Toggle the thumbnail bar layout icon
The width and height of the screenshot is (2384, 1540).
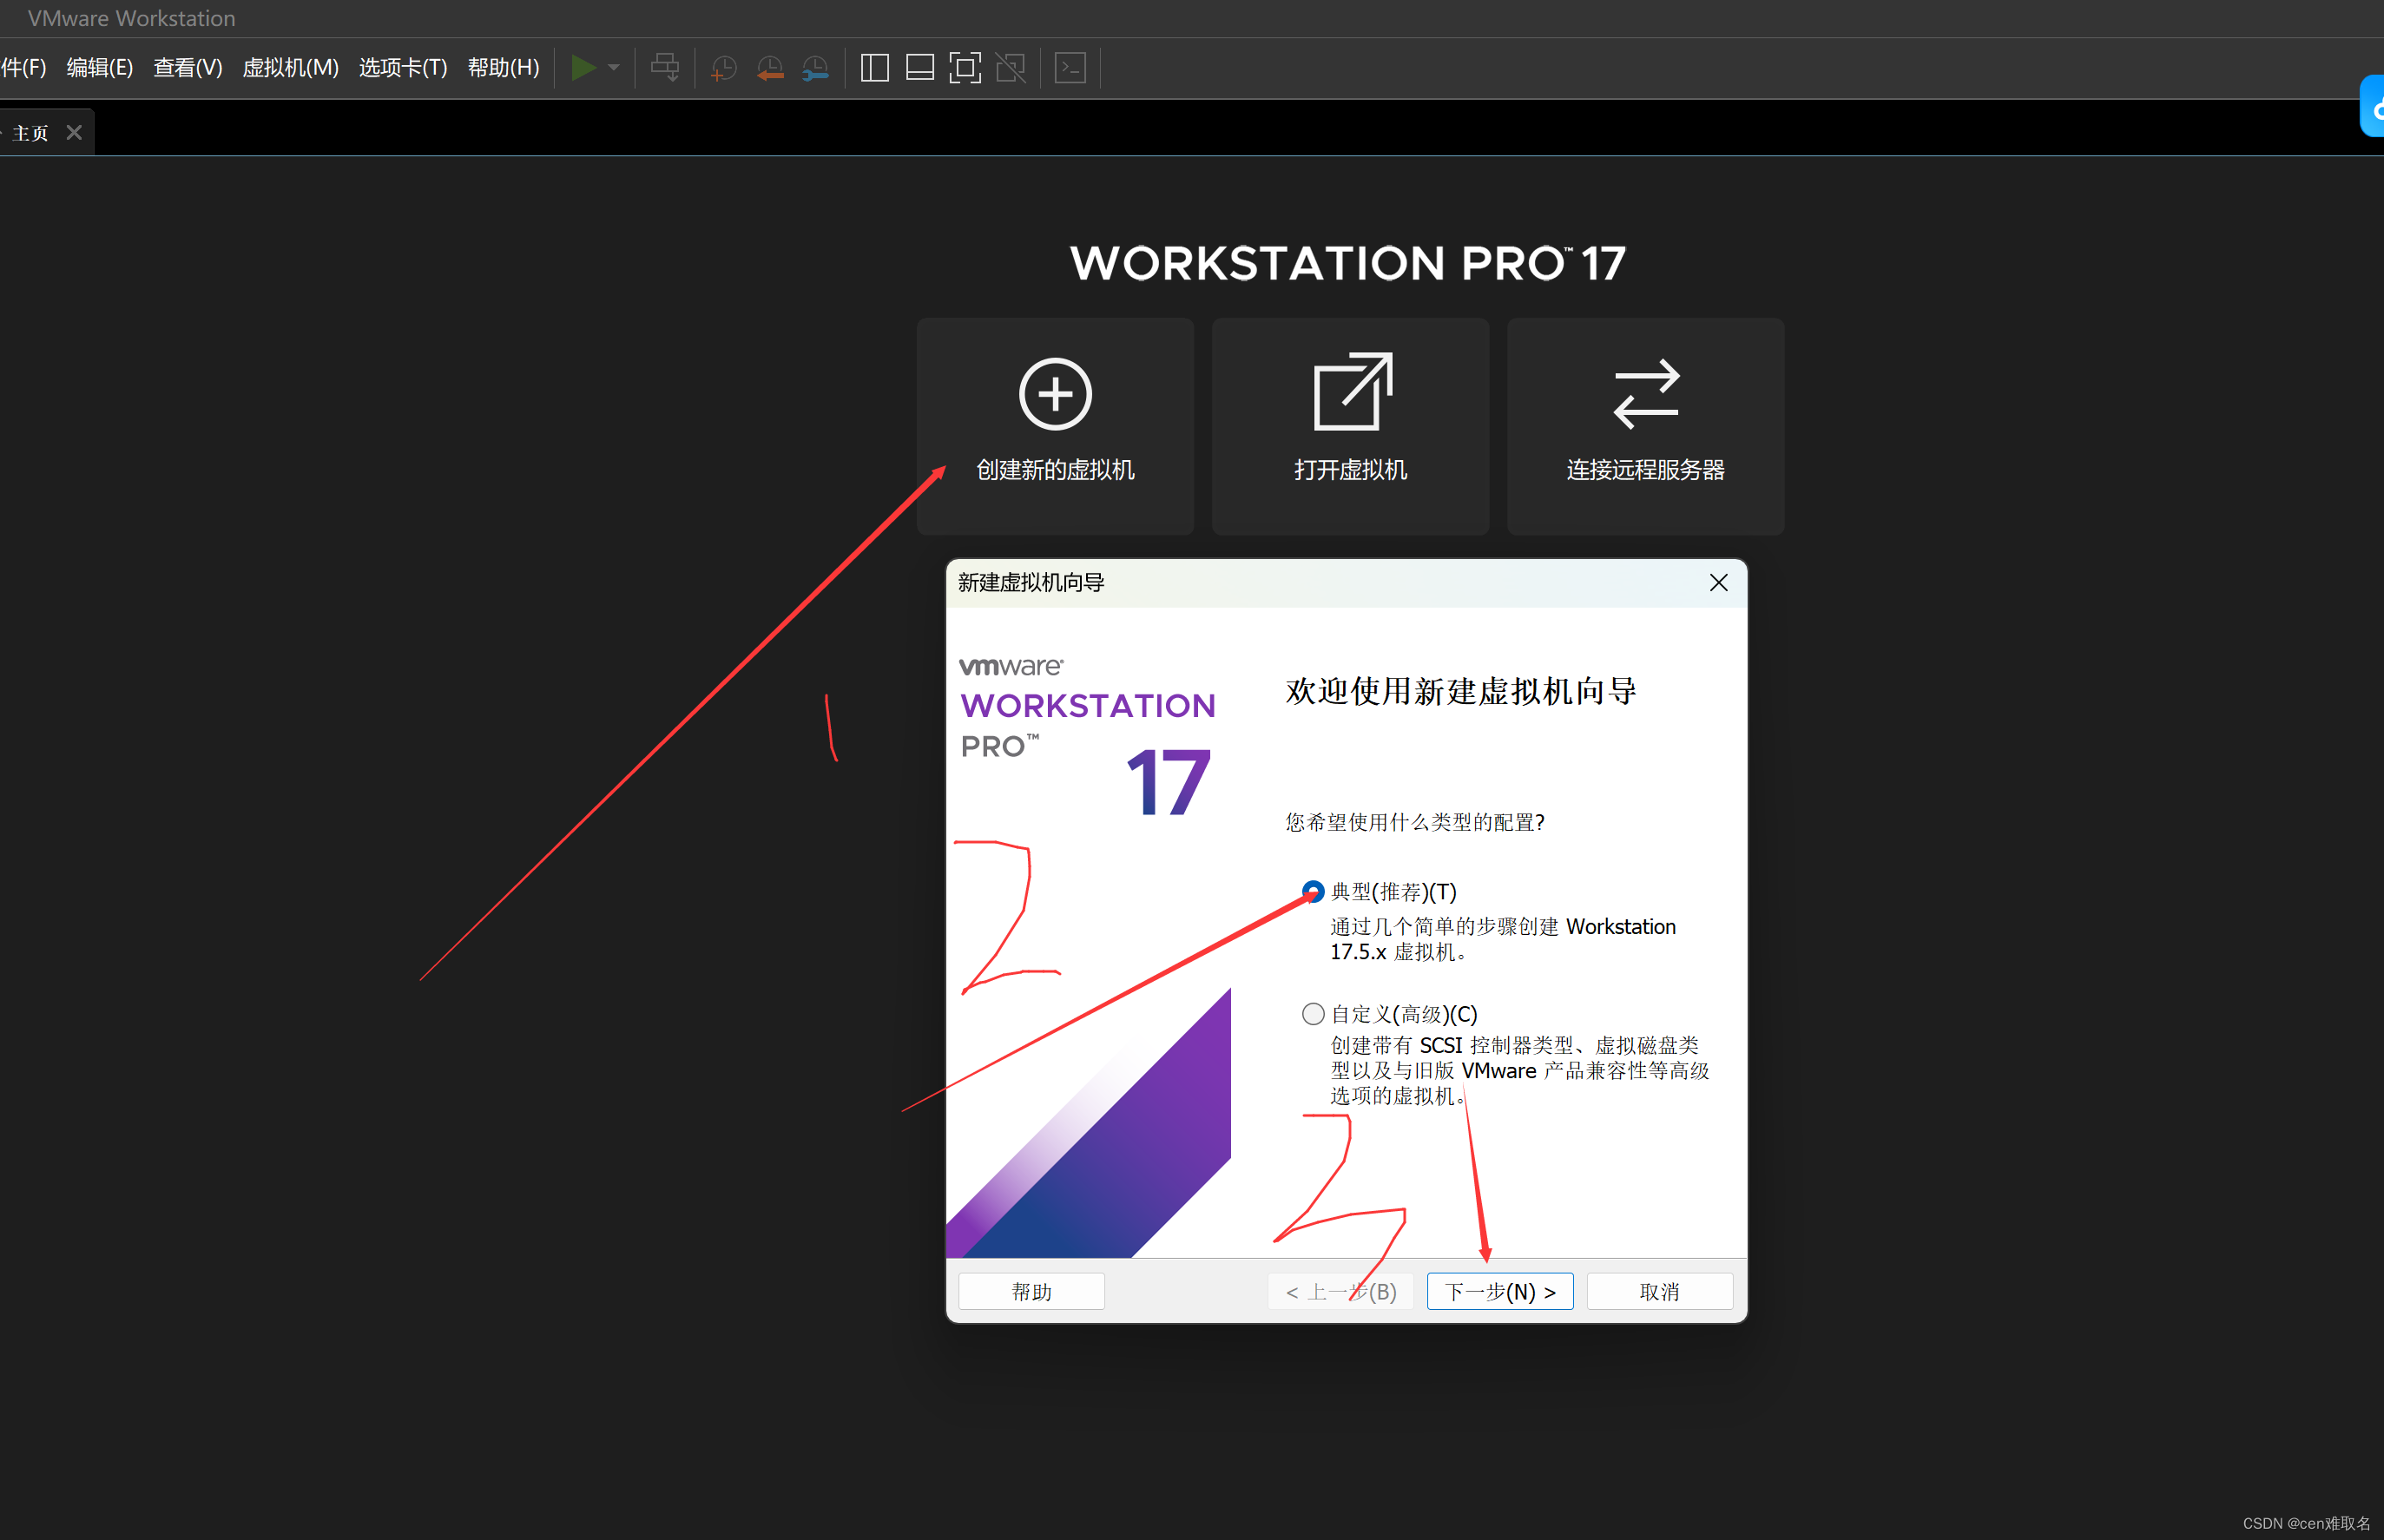(x=919, y=68)
